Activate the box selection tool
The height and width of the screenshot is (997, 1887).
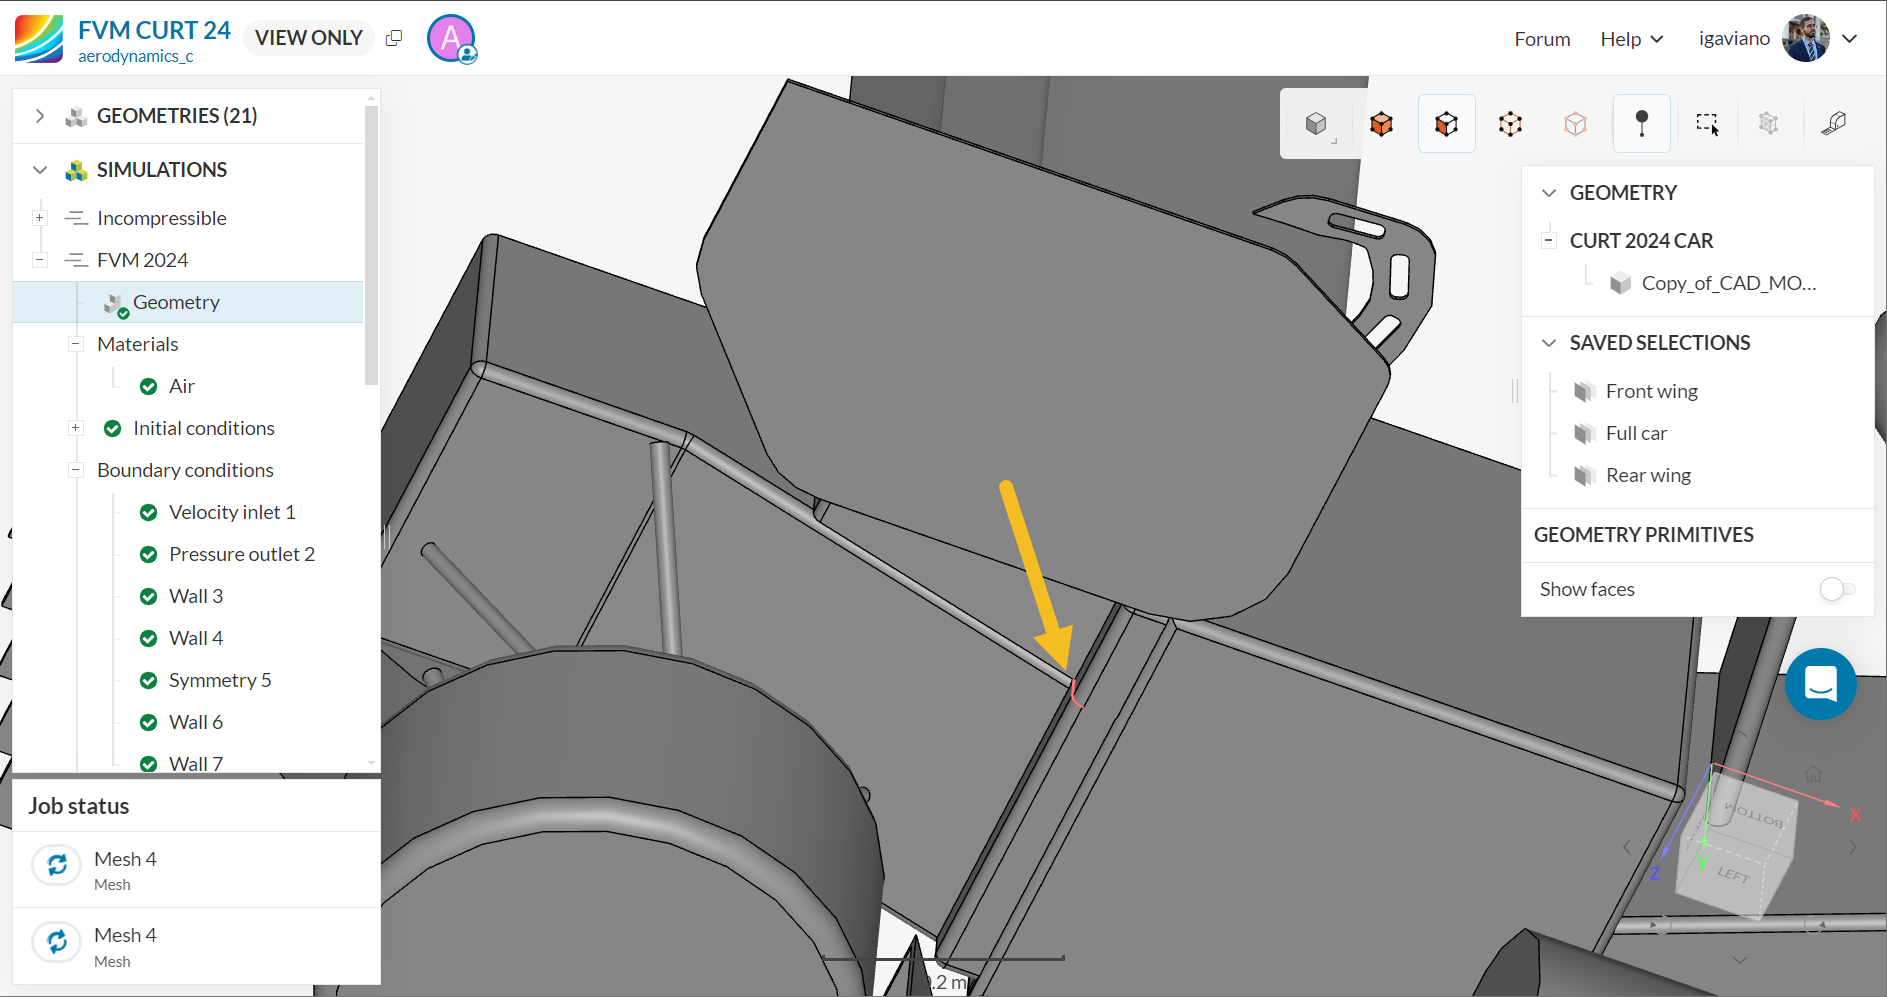[x=1707, y=124]
